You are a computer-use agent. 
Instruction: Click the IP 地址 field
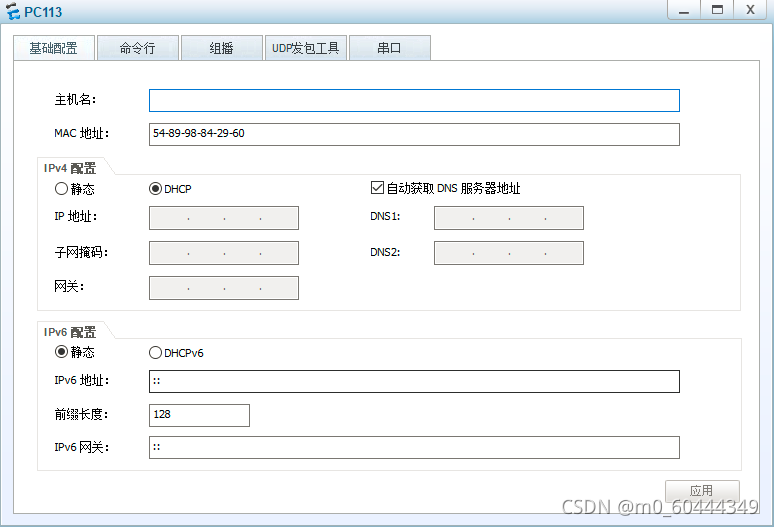(224, 218)
